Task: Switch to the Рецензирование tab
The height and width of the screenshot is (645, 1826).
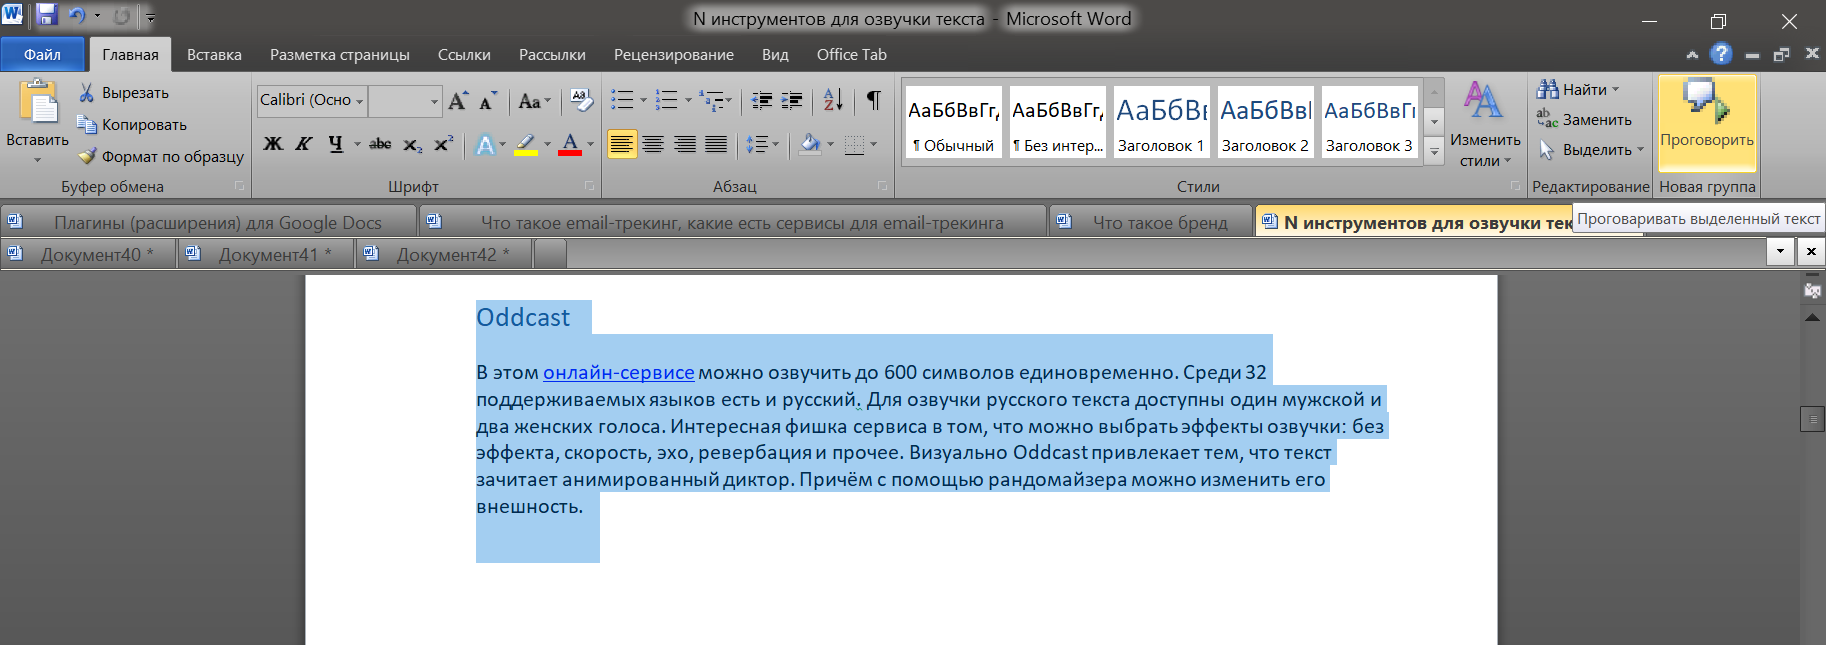Action: [x=674, y=55]
